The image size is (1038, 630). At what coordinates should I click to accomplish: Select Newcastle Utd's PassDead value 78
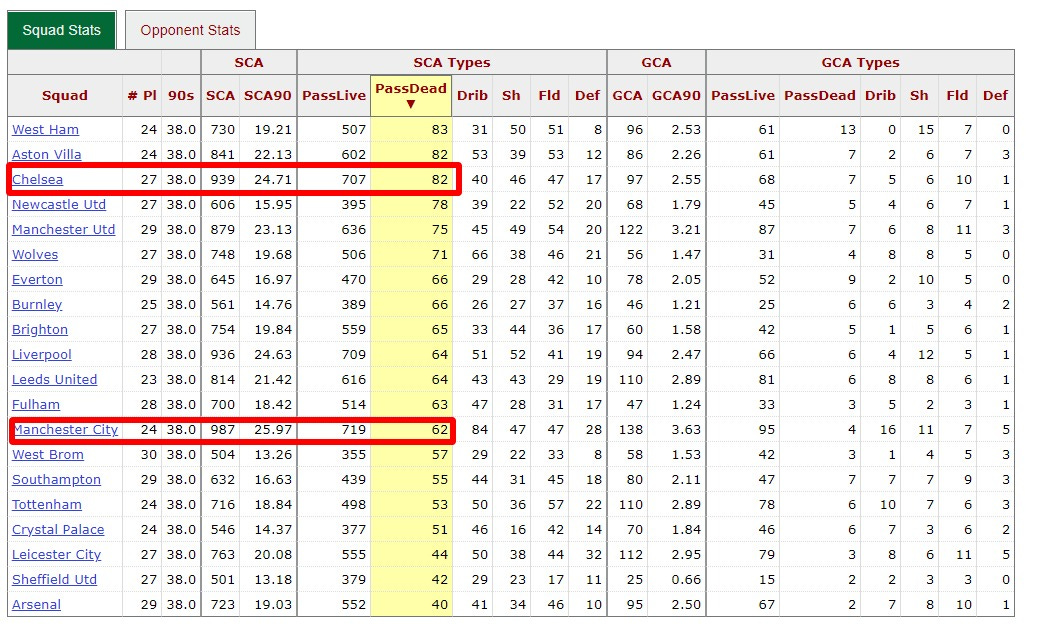coord(440,204)
